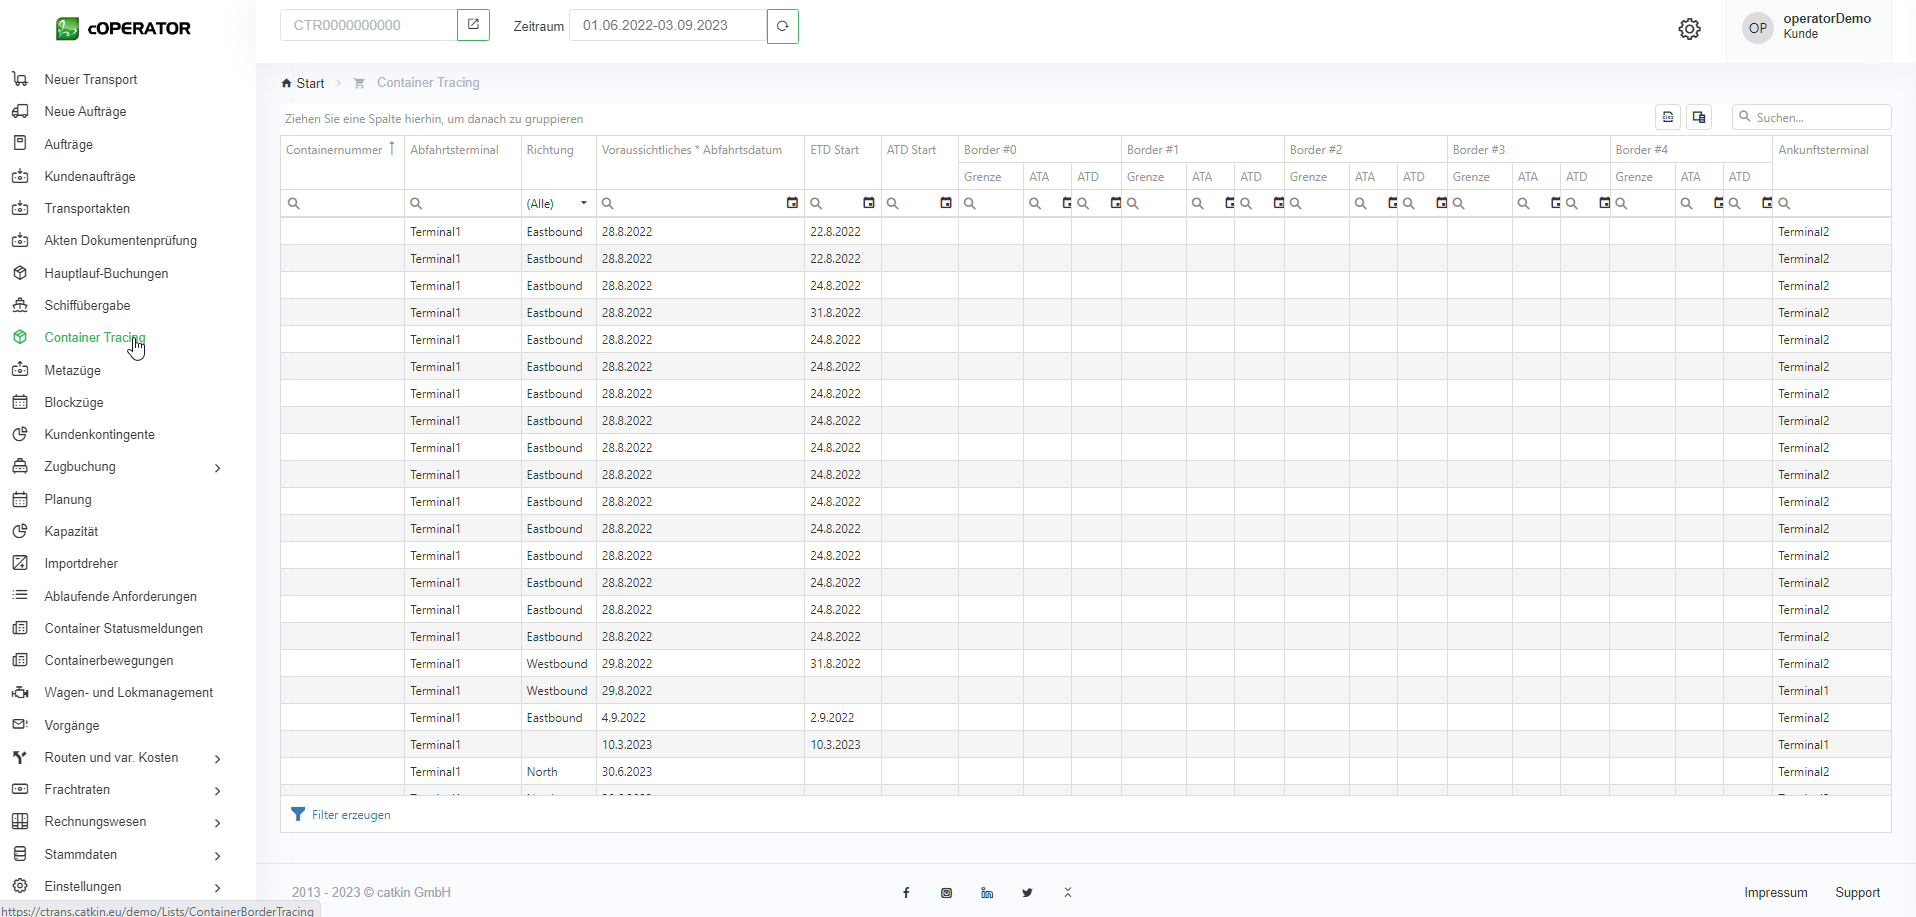
Task: Click the Start breadcrumb link
Action: point(310,83)
